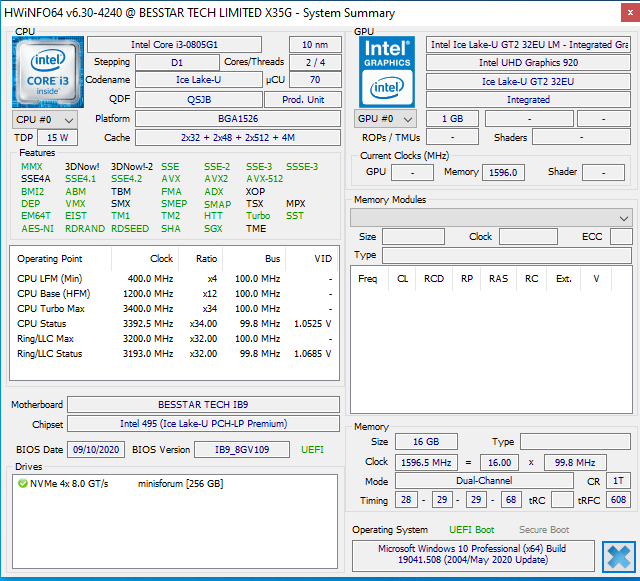Select the CPU LFM (Min) row
The width and height of the screenshot is (640, 581).
click(174, 279)
